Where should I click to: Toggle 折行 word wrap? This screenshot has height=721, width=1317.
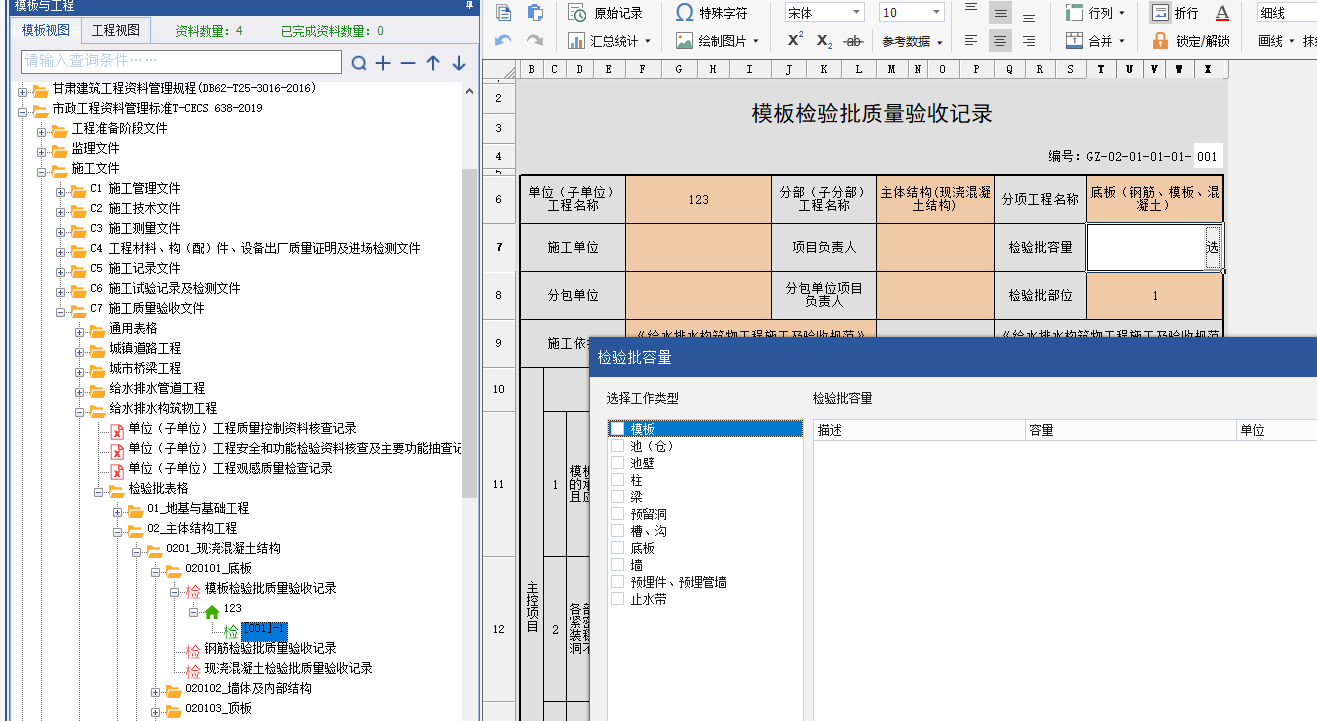1174,13
